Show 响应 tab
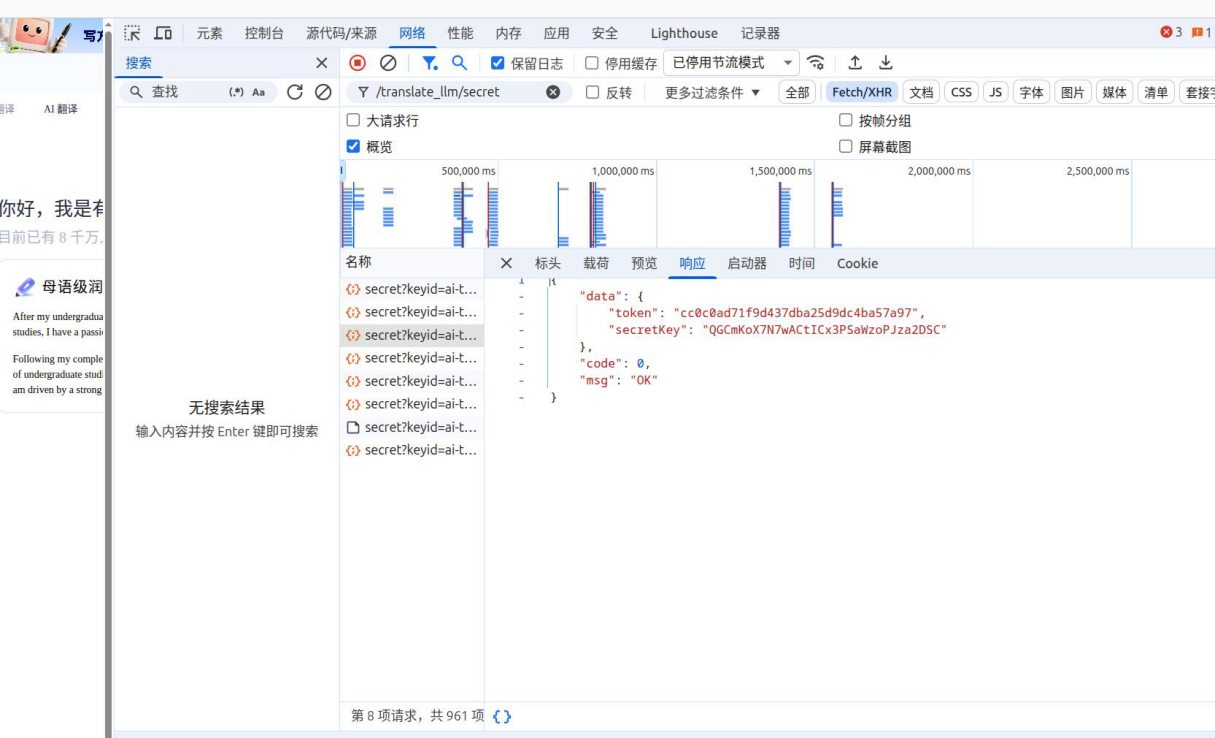This screenshot has width=1215, height=738. pos(692,263)
